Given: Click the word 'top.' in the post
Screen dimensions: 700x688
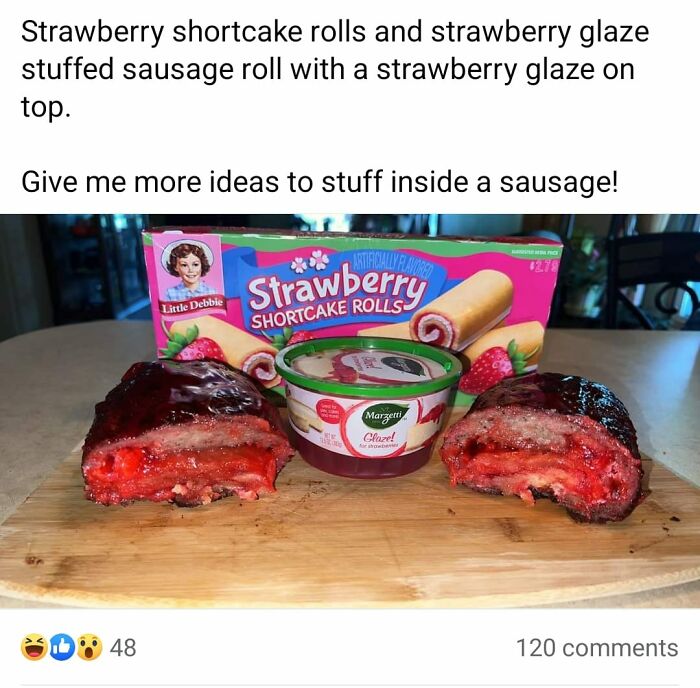Looking at the screenshot, I should [46, 108].
